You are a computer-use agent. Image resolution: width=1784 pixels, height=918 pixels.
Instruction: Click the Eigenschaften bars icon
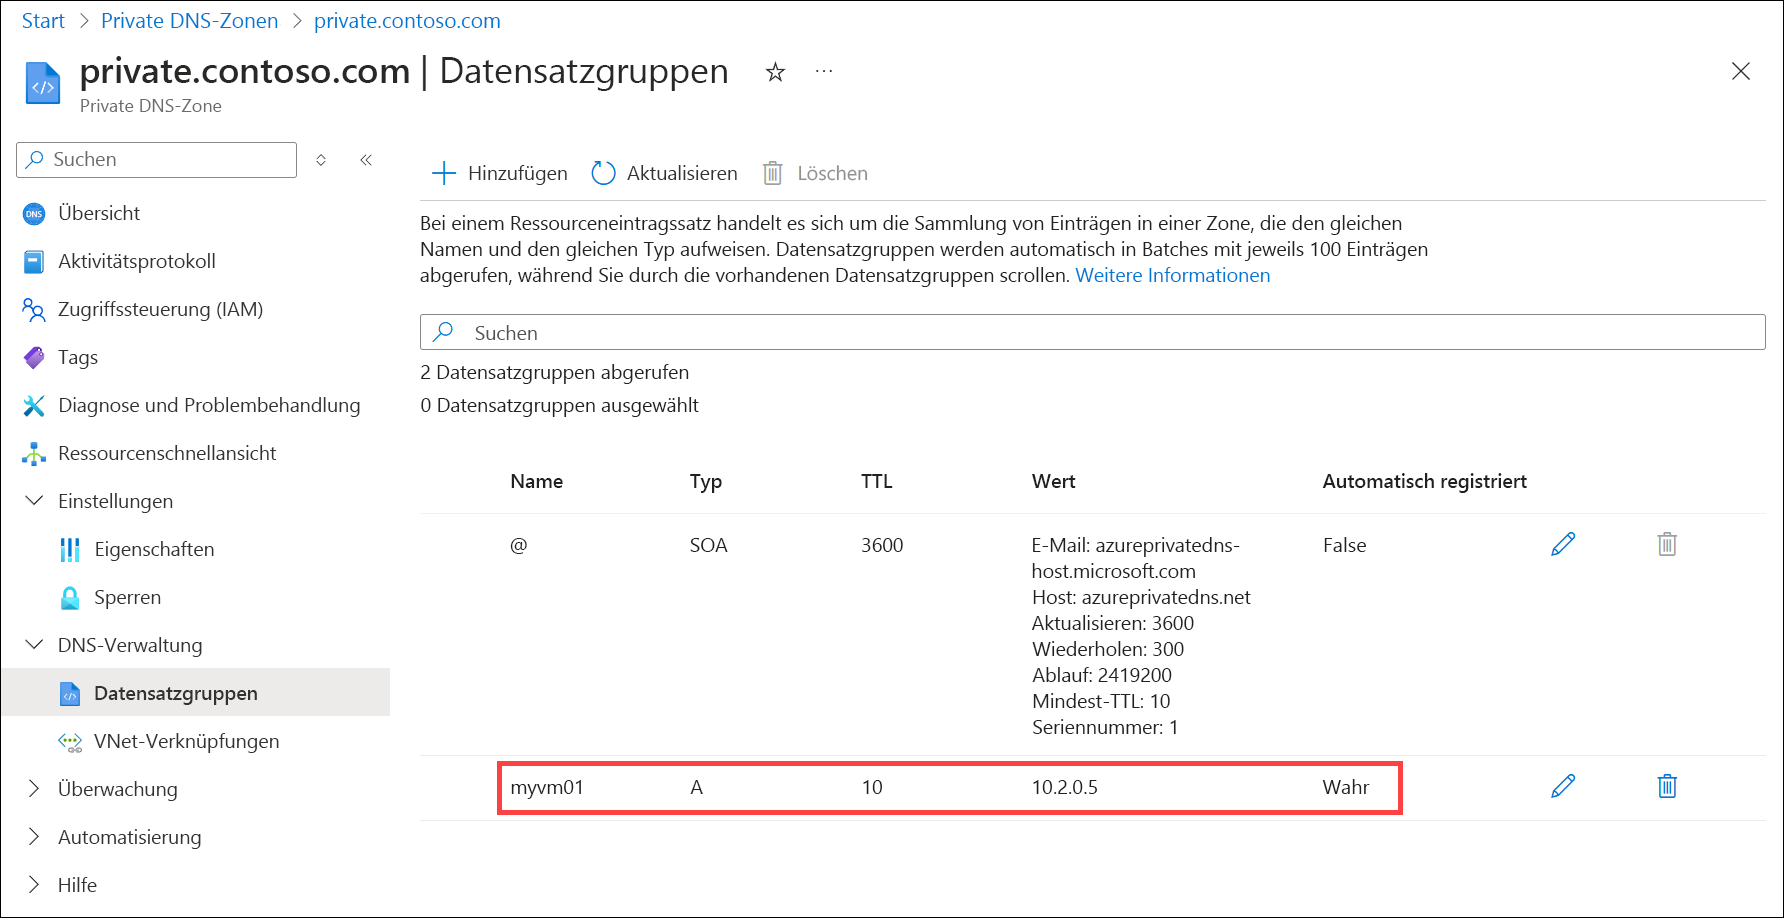tap(70, 550)
